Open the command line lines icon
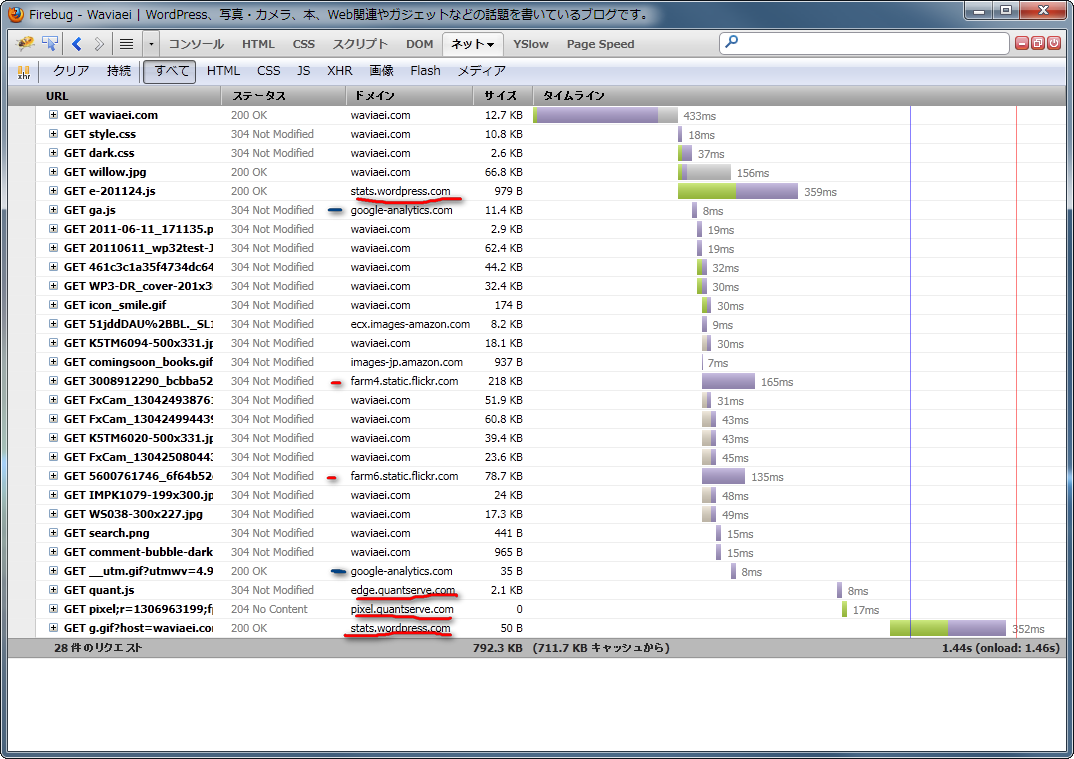Screen dimensions: 1074x759 click(x=127, y=44)
